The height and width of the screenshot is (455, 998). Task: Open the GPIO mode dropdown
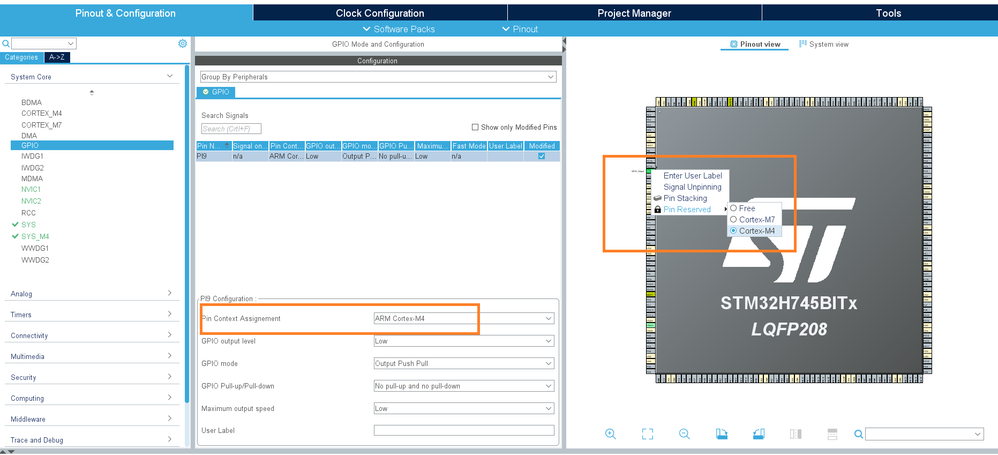[464, 363]
